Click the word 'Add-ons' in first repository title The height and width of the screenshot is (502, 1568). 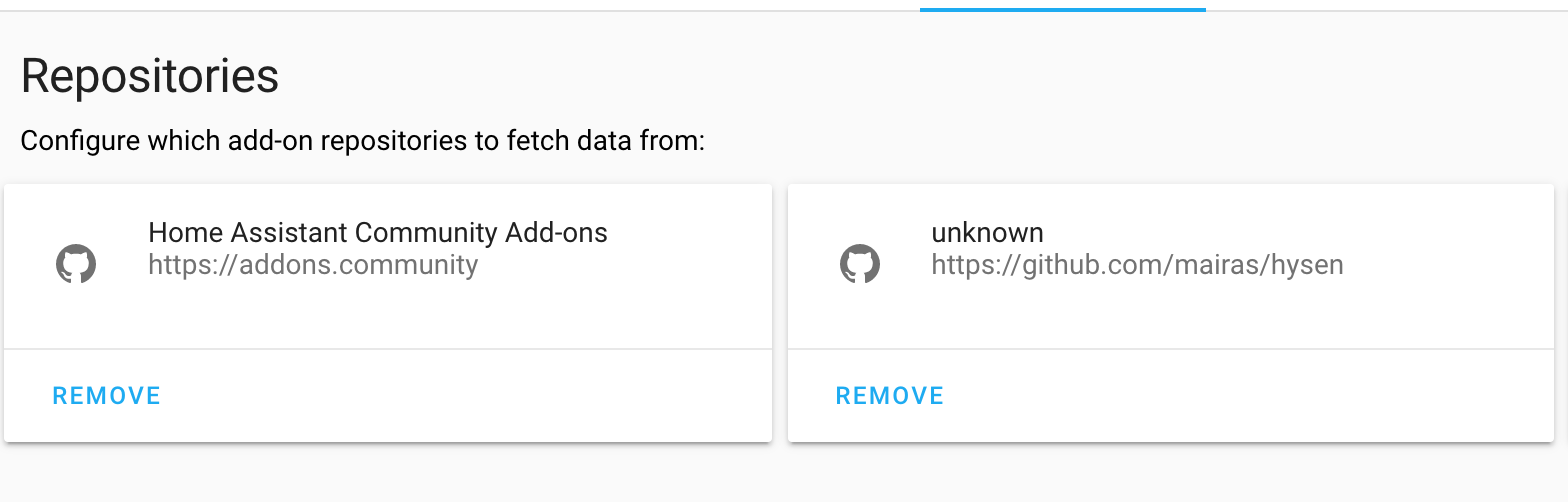[559, 233]
